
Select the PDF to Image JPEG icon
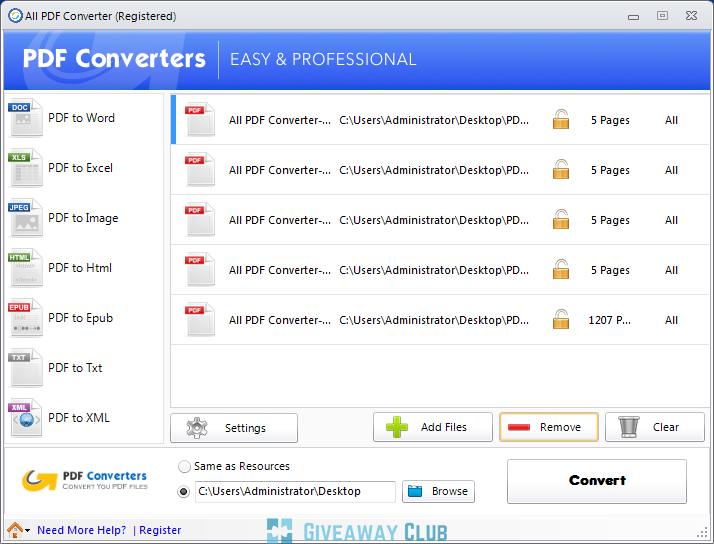point(25,218)
